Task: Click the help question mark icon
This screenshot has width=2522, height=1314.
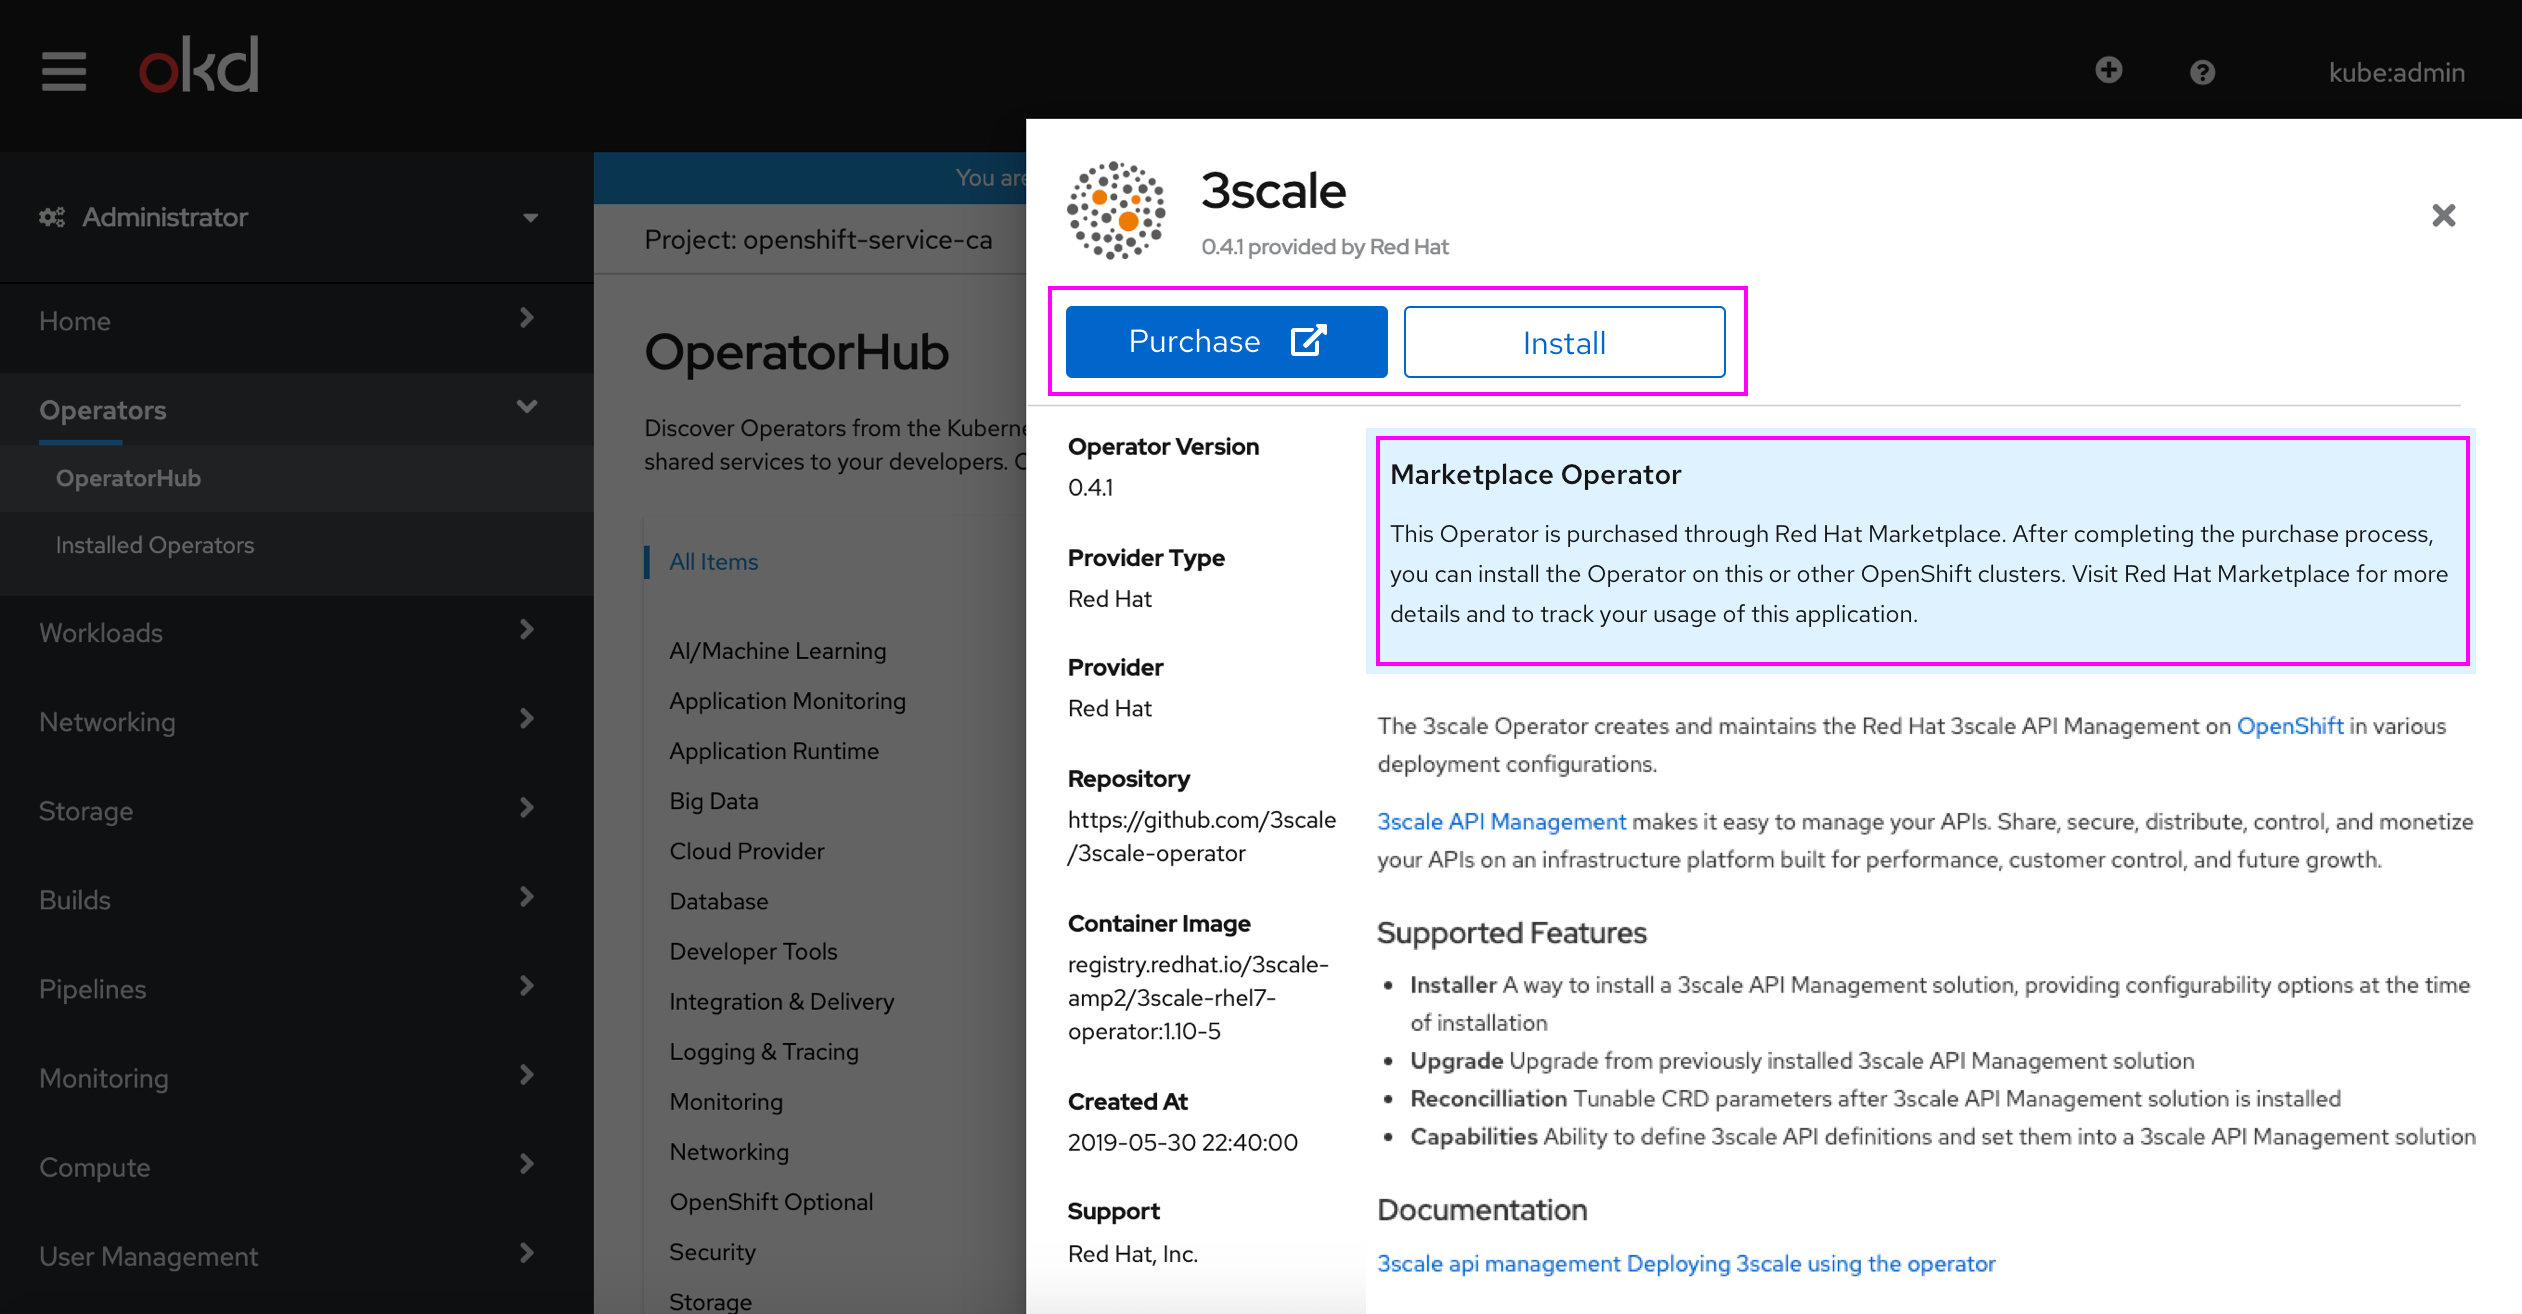Action: click(2203, 70)
